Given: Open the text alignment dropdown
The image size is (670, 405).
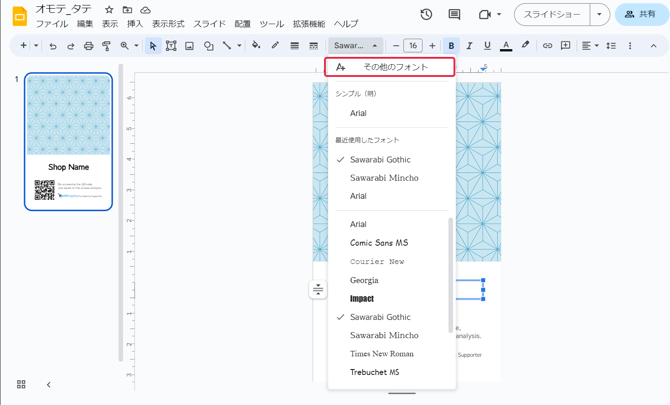Looking at the screenshot, I should (x=590, y=46).
